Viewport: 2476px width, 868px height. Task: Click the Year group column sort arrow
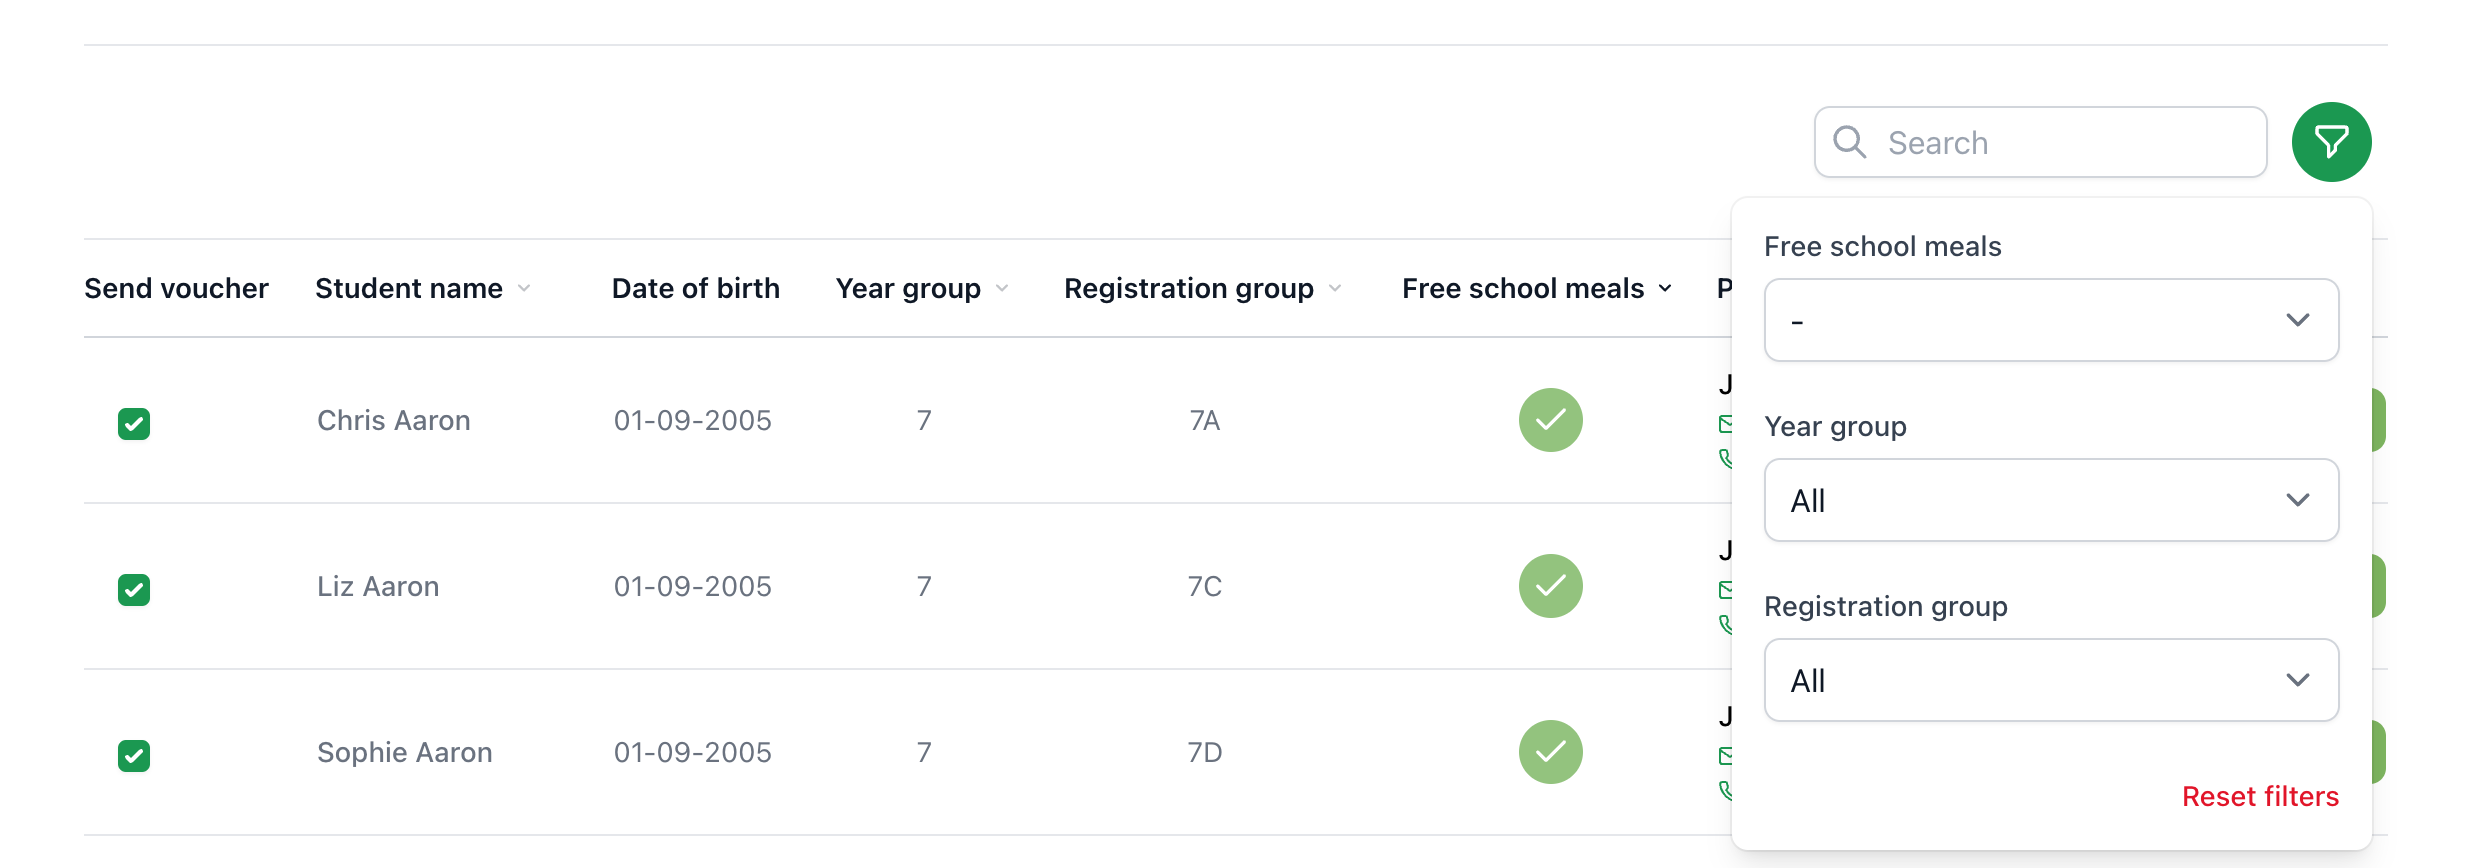click(x=1002, y=289)
